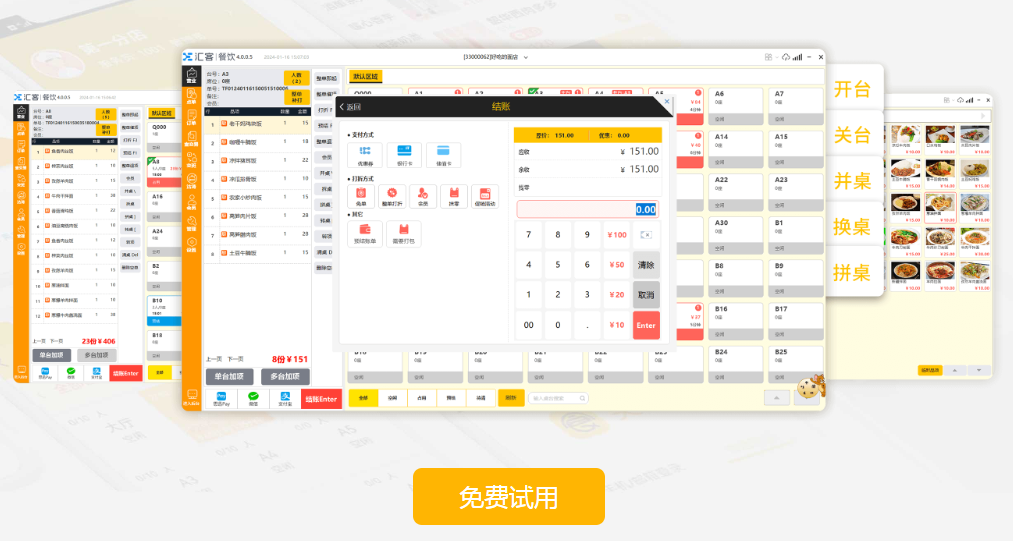Click the red 结账Enter button in main window
The height and width of the screenshot is (541, 1013).
pos(321,399)
